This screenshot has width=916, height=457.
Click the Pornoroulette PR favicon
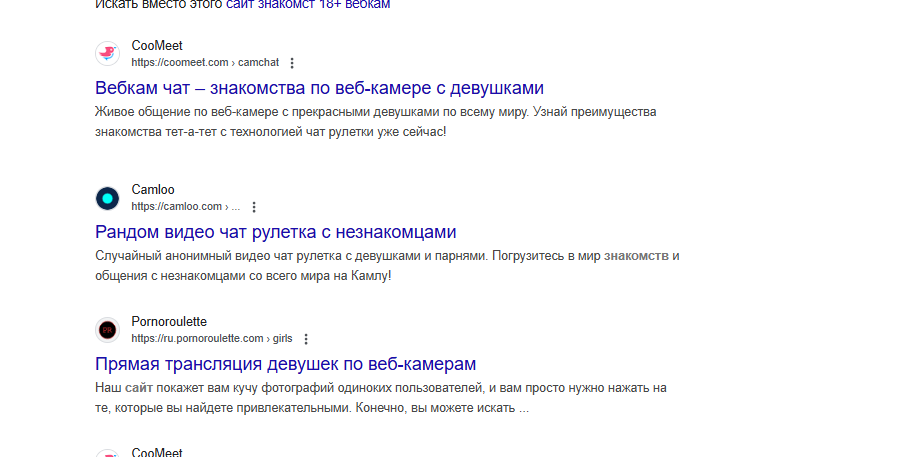pos(107,330)
